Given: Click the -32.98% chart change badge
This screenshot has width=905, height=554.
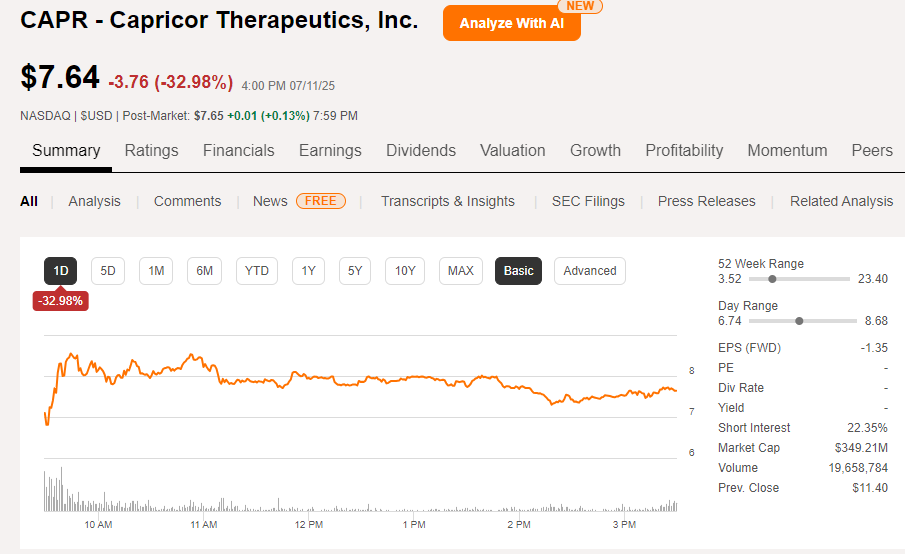Looking at the screenshot, I should coord(60,300).
